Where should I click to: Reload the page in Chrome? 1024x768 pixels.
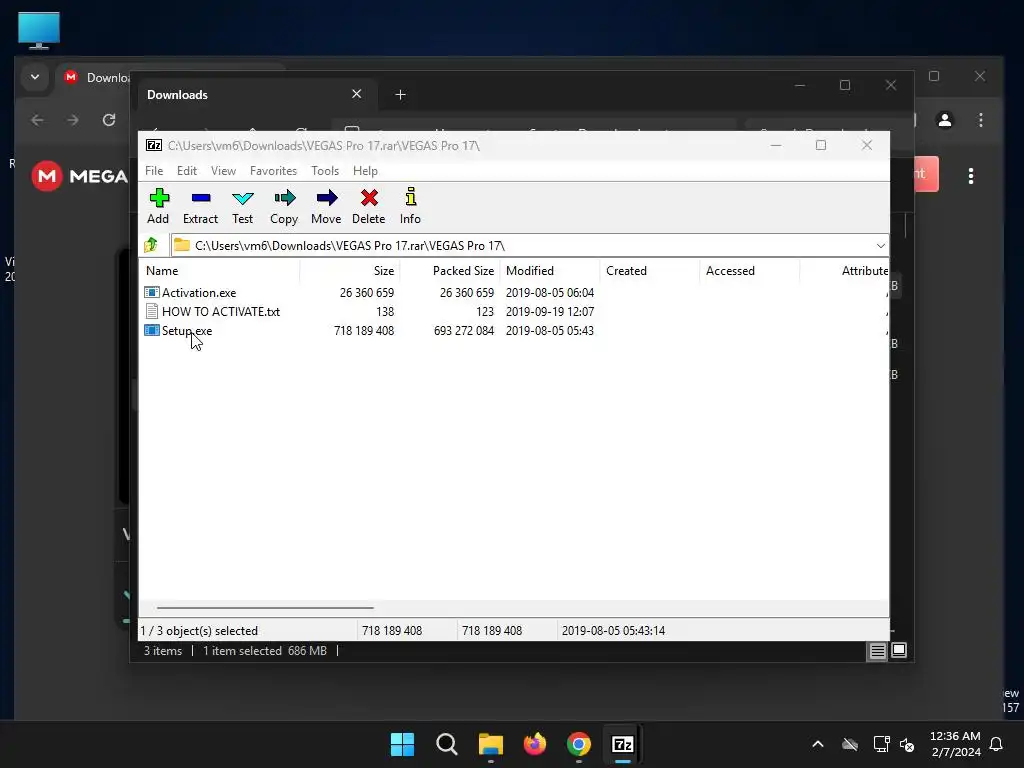click(109, 120)
